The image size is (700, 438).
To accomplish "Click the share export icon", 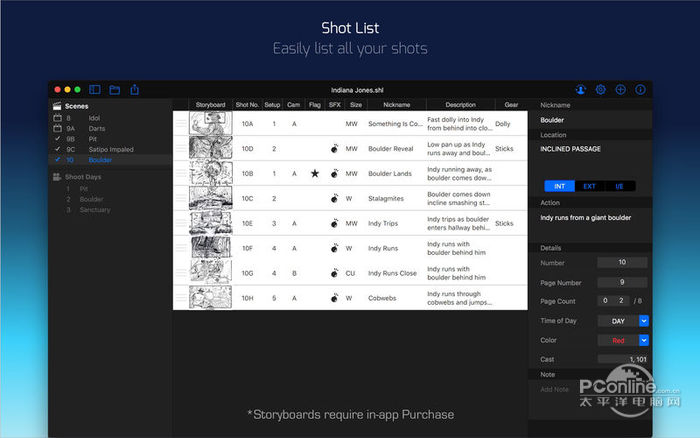I will pos(134,90).
